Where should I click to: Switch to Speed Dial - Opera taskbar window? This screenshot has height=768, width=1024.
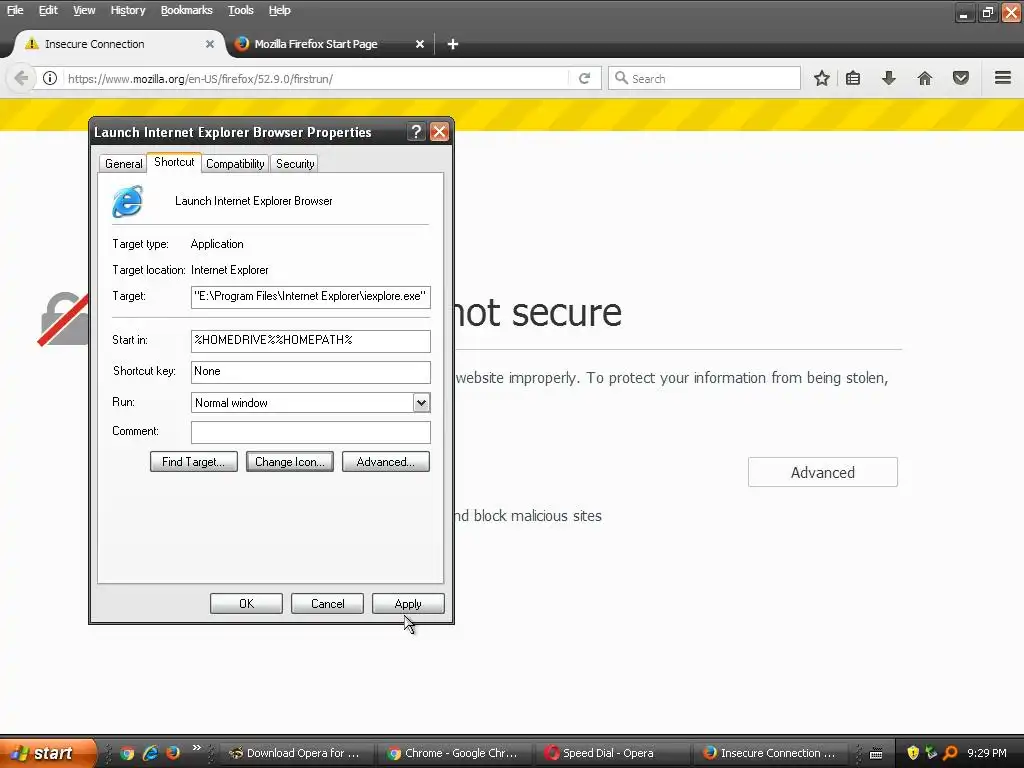[x=613, y=753]
